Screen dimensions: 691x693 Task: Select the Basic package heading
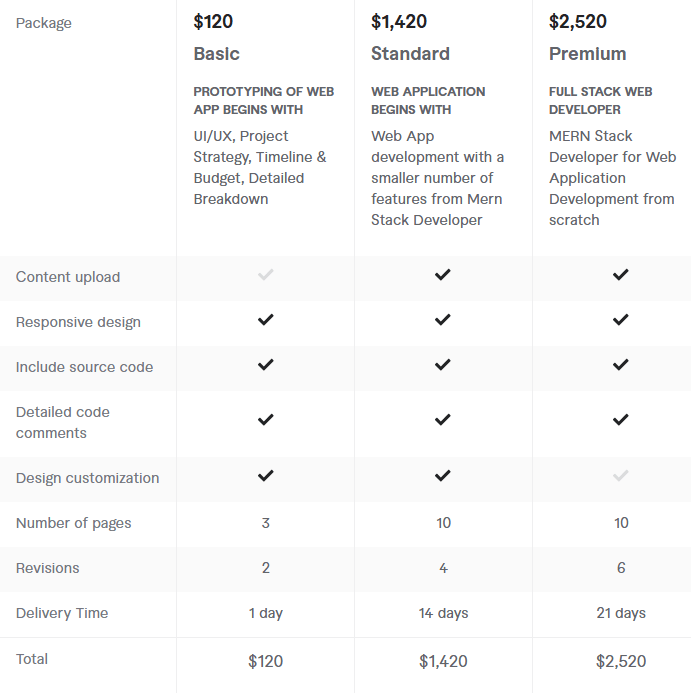point(216,54)
